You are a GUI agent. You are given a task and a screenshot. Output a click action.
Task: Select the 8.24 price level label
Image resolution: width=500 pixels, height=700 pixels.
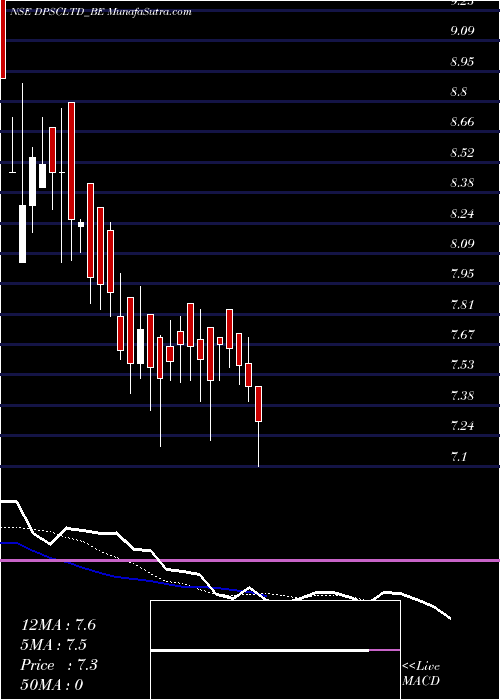462,213
